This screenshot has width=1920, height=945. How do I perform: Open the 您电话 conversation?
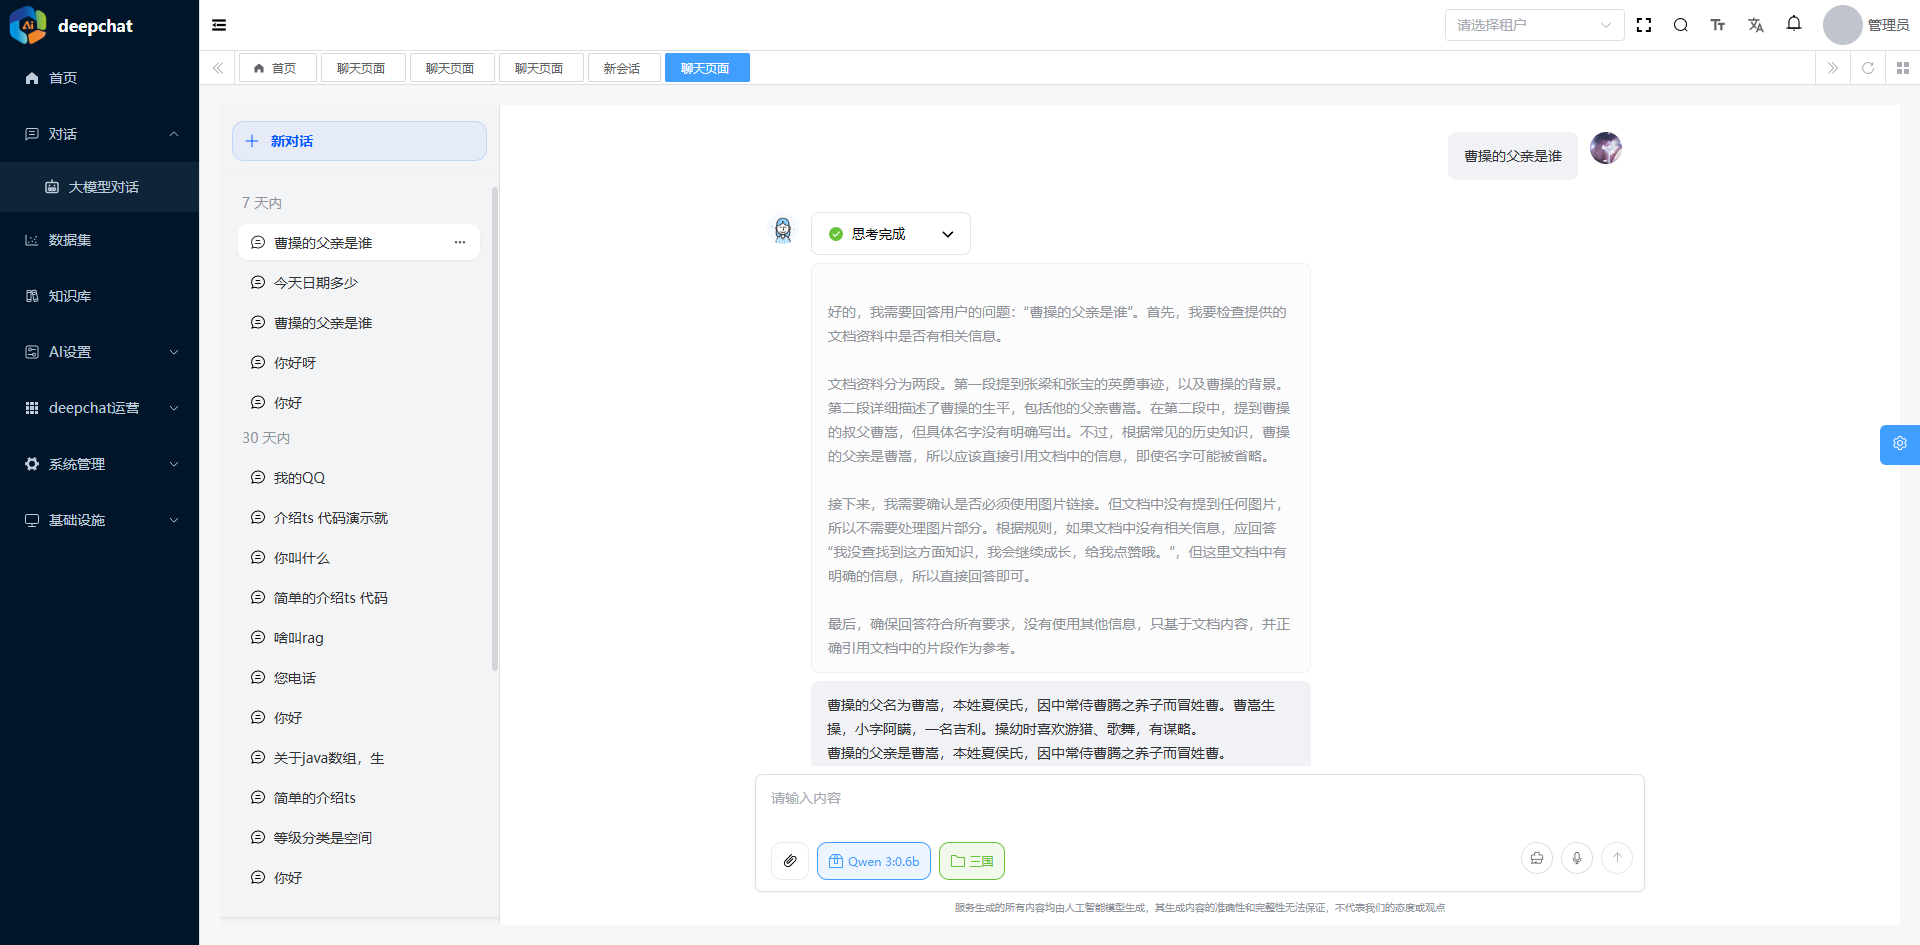coord(359,678)
